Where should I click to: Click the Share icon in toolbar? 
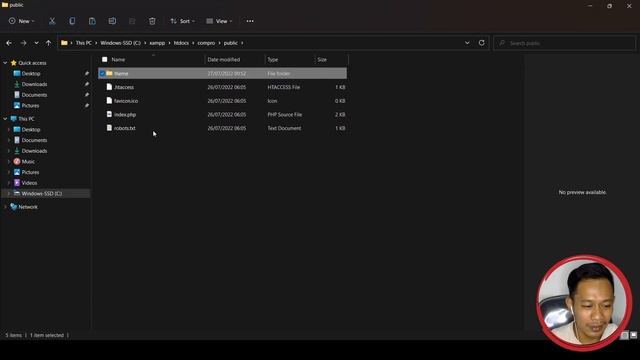132,21
